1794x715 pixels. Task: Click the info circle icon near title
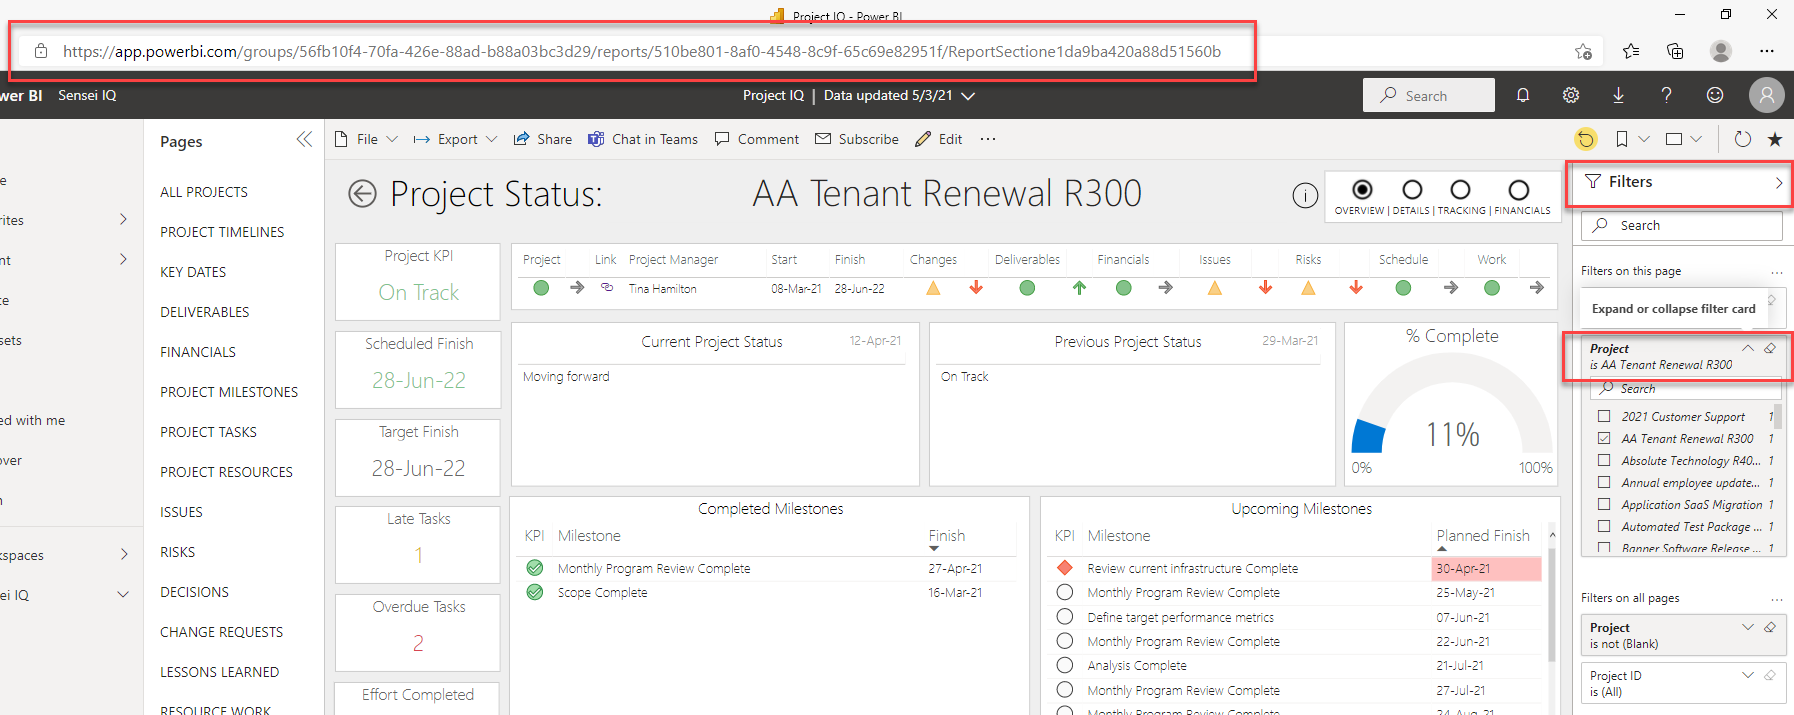(1305, 195)
